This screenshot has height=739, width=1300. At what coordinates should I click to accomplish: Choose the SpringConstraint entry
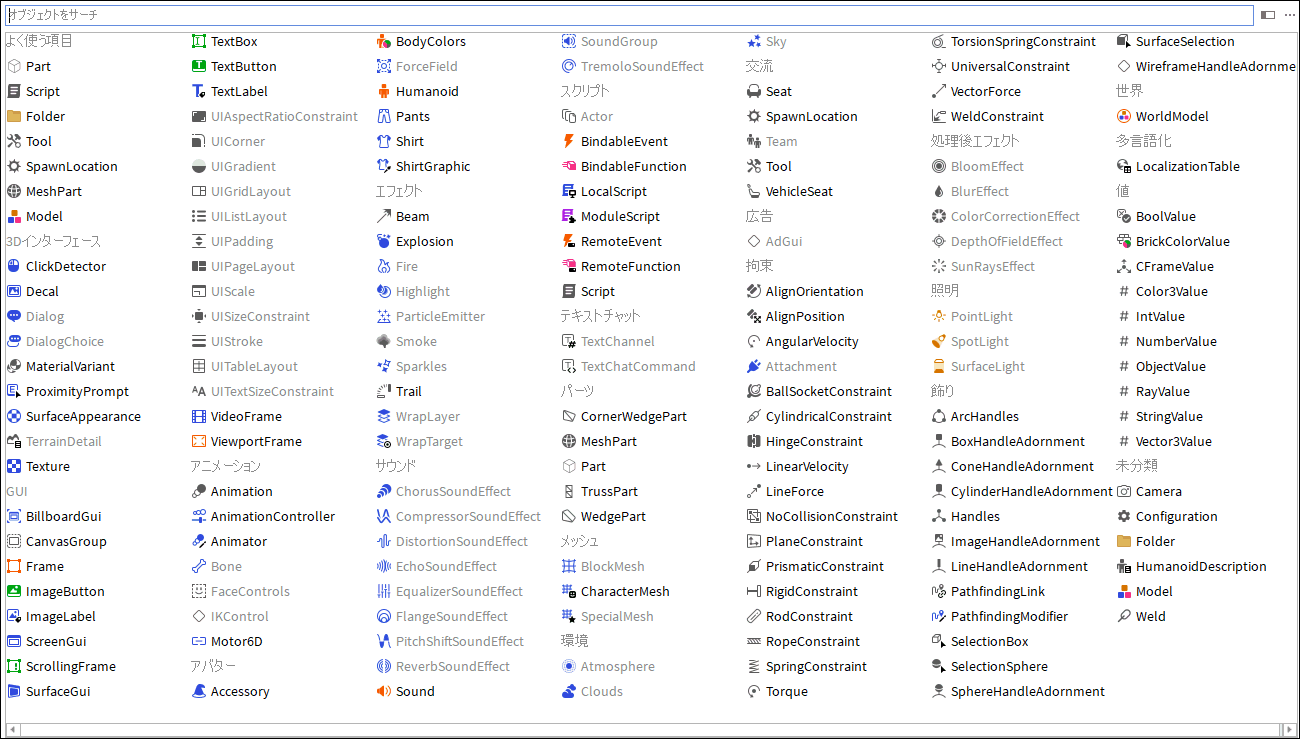point(816,666)
